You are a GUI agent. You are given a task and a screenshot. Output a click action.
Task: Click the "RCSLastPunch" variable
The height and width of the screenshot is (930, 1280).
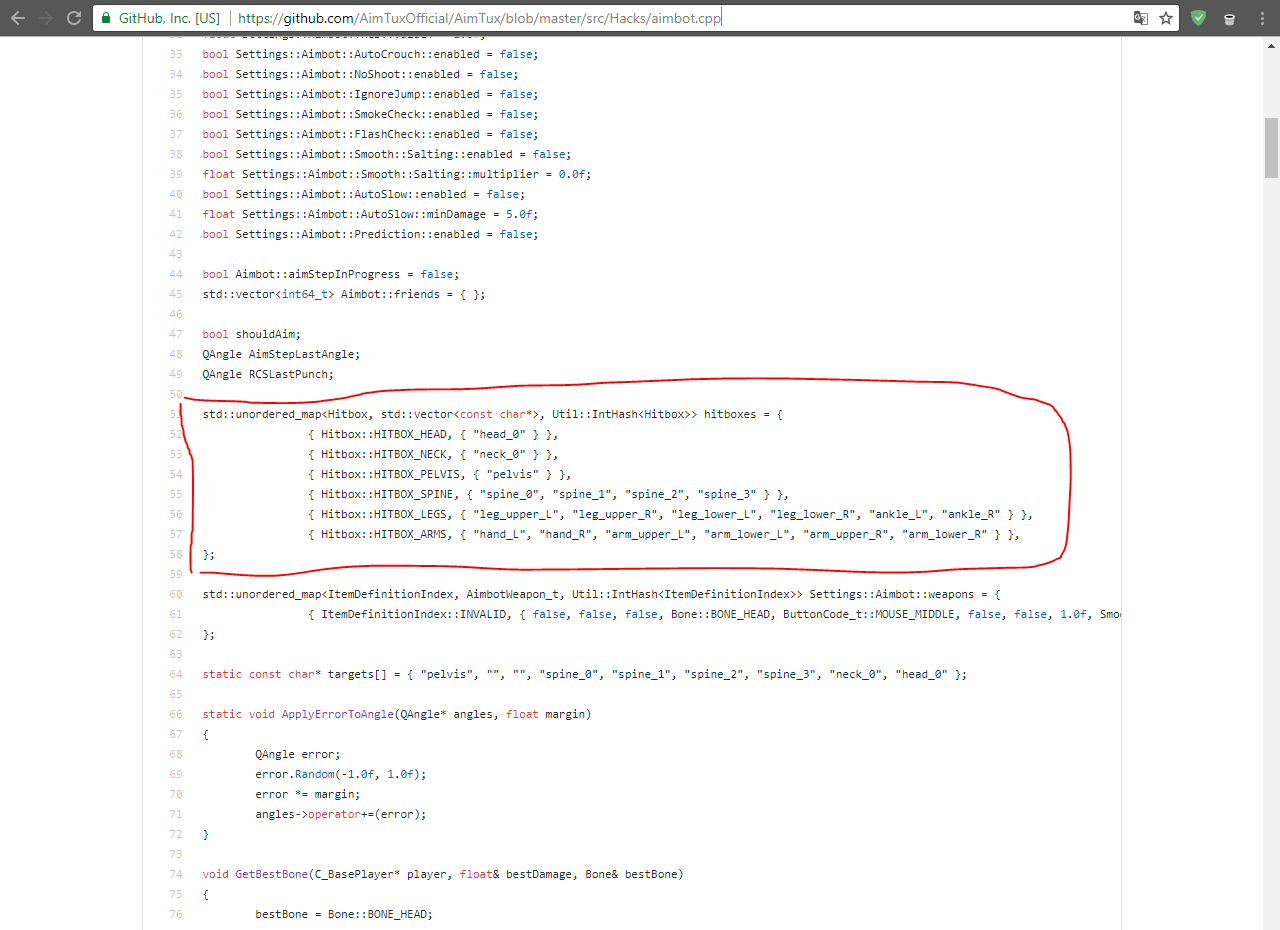point(288,374)
